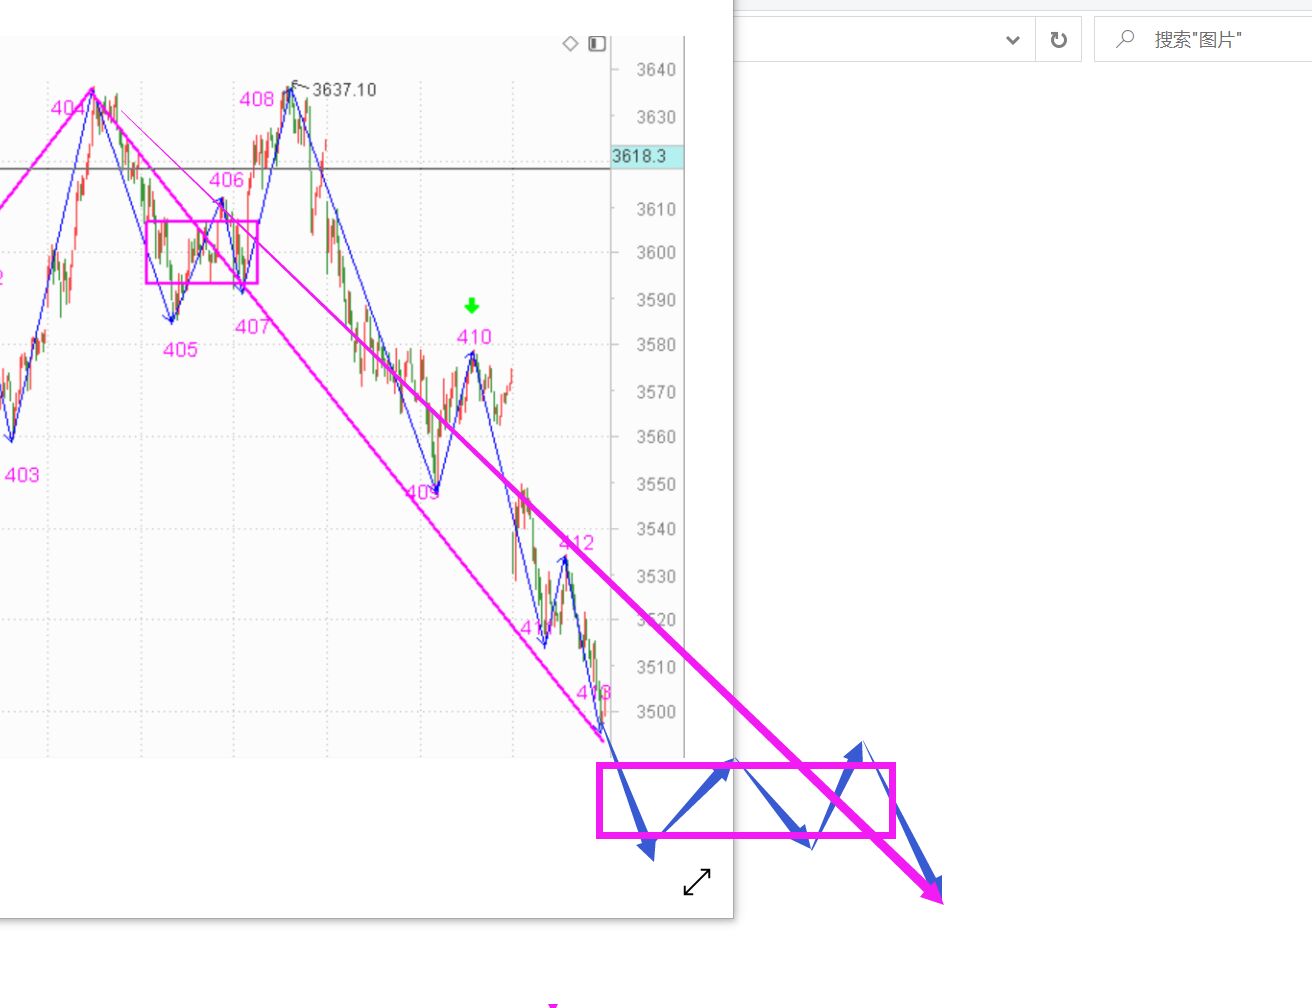
Task: Expand the address bar history dropdown
Action: 1012,40
